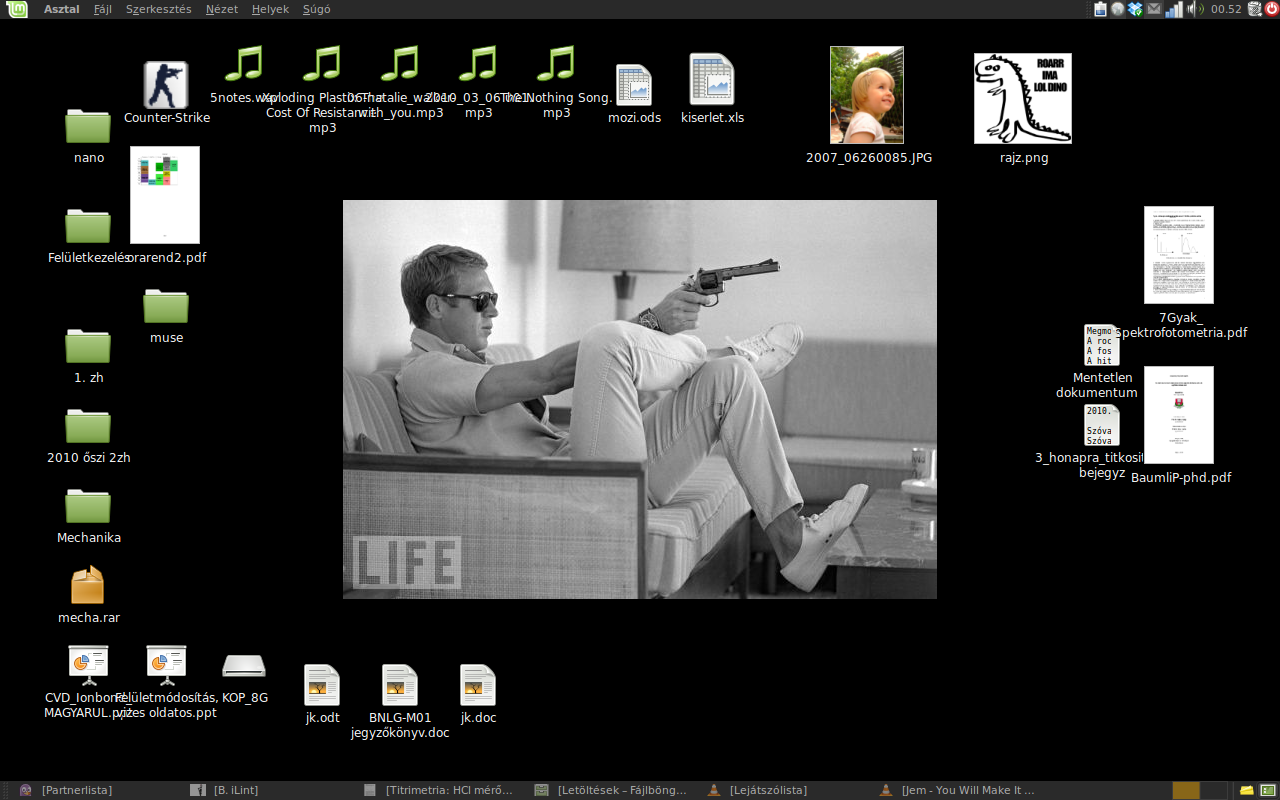
Task: Open the Linux Mint logo menu
Action: (x=18, y=9)
